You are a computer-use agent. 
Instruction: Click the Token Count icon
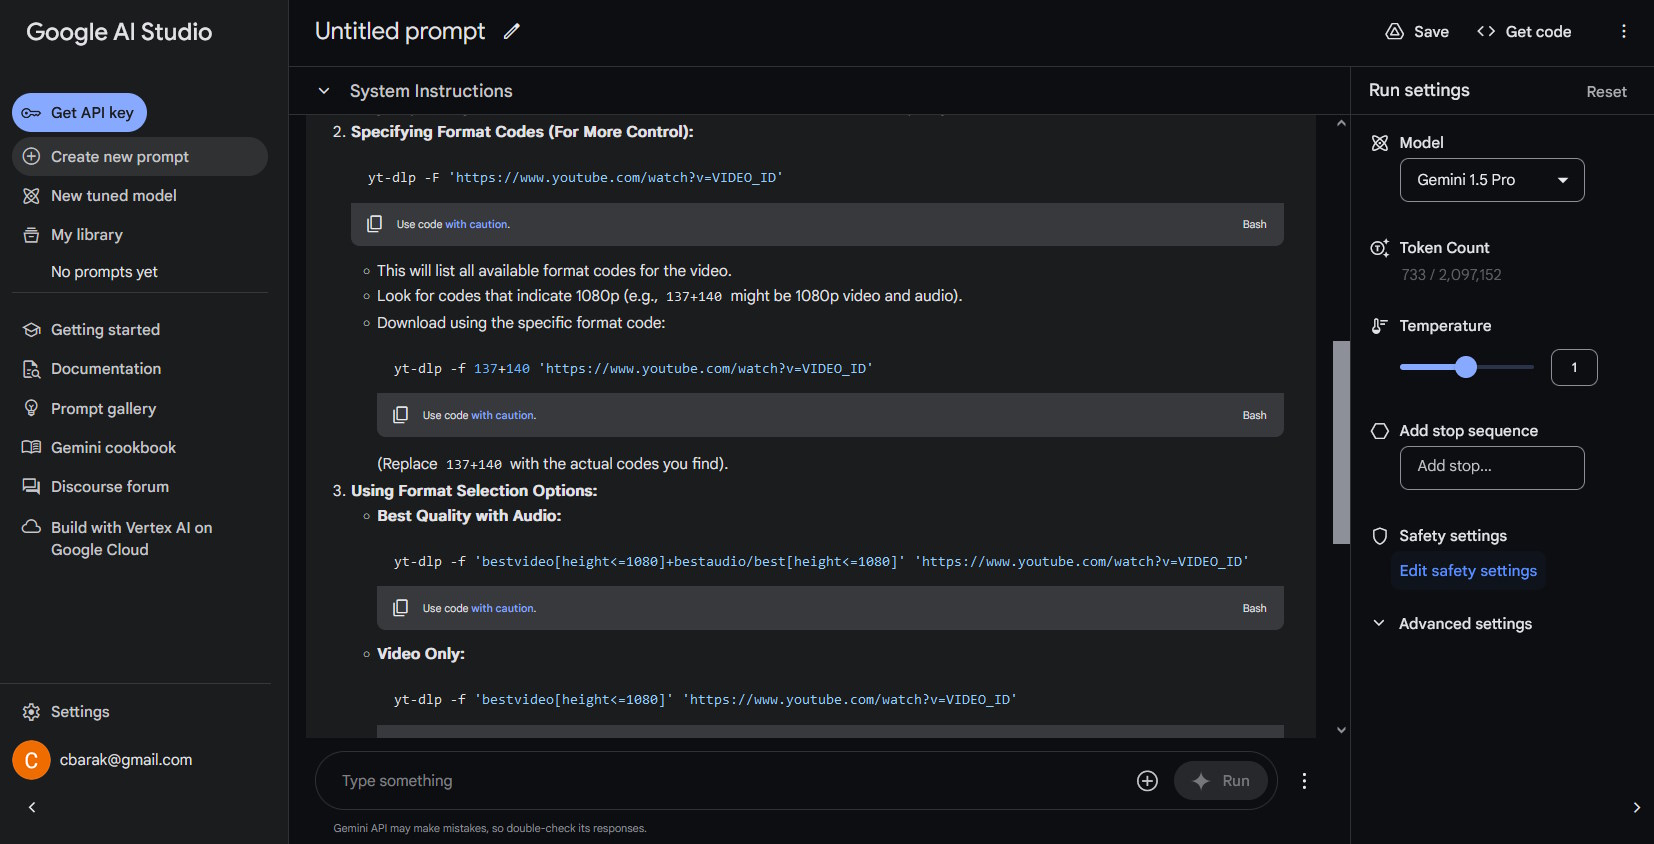[x=1379, y=248]
